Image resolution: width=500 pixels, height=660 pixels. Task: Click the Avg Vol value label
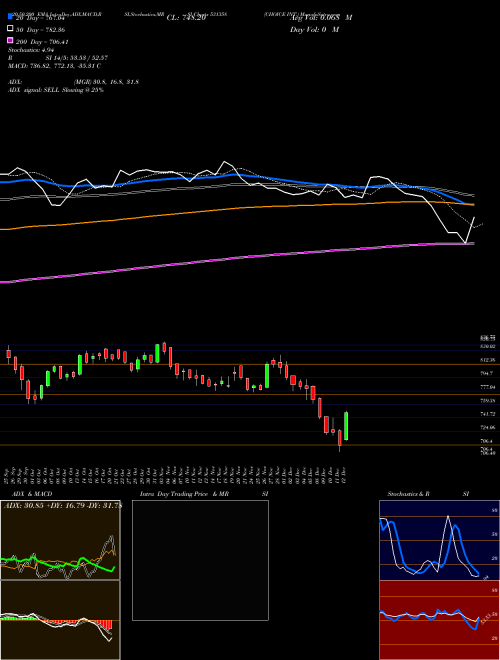click(x=321, y=18)
